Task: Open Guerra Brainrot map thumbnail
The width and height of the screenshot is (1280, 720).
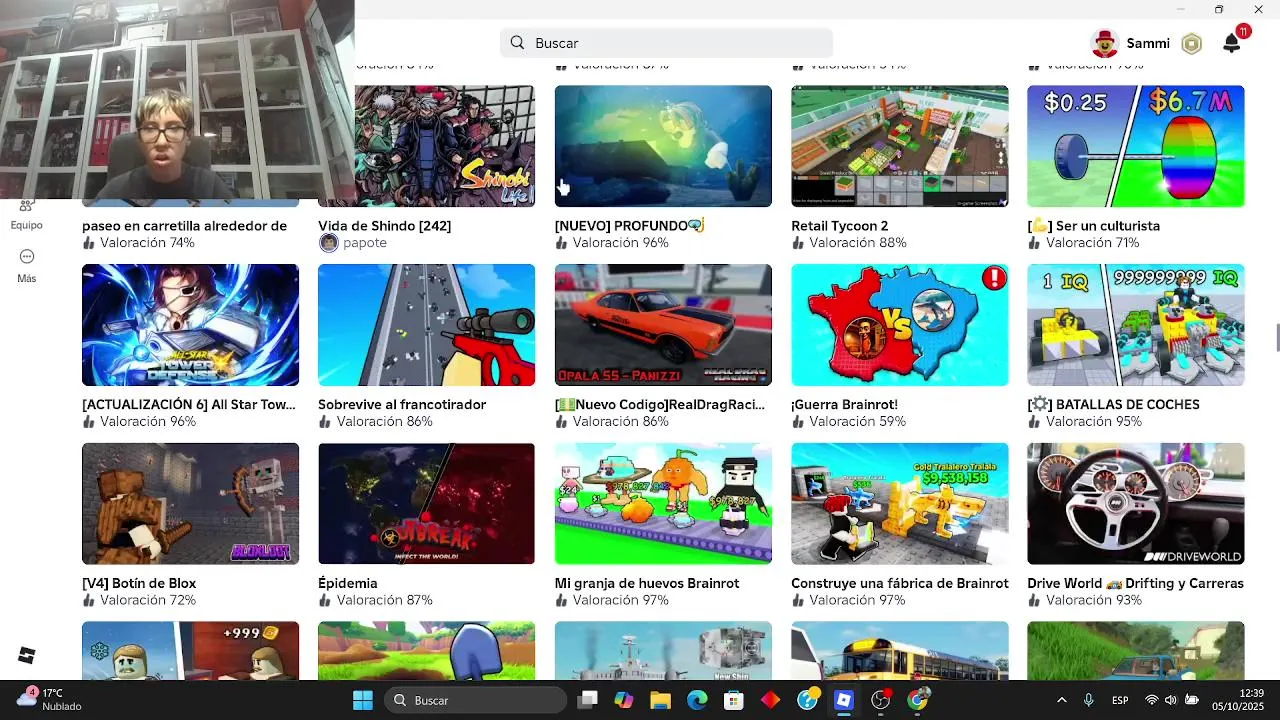Action: click(x=900, y=325)
